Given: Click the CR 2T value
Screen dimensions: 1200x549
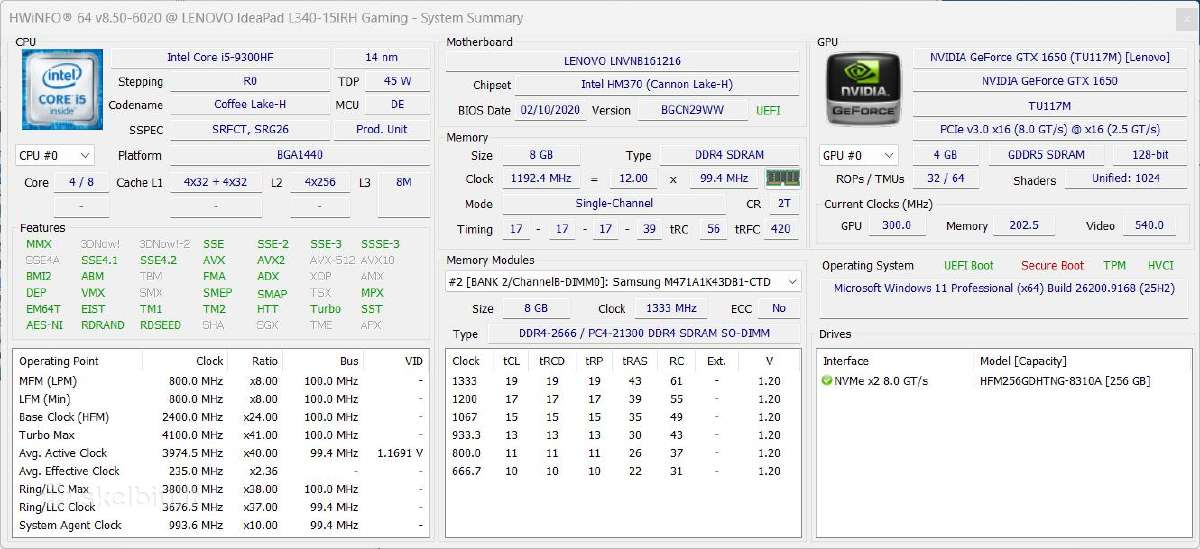Looking at the screenshot, I should pos(783,204).
